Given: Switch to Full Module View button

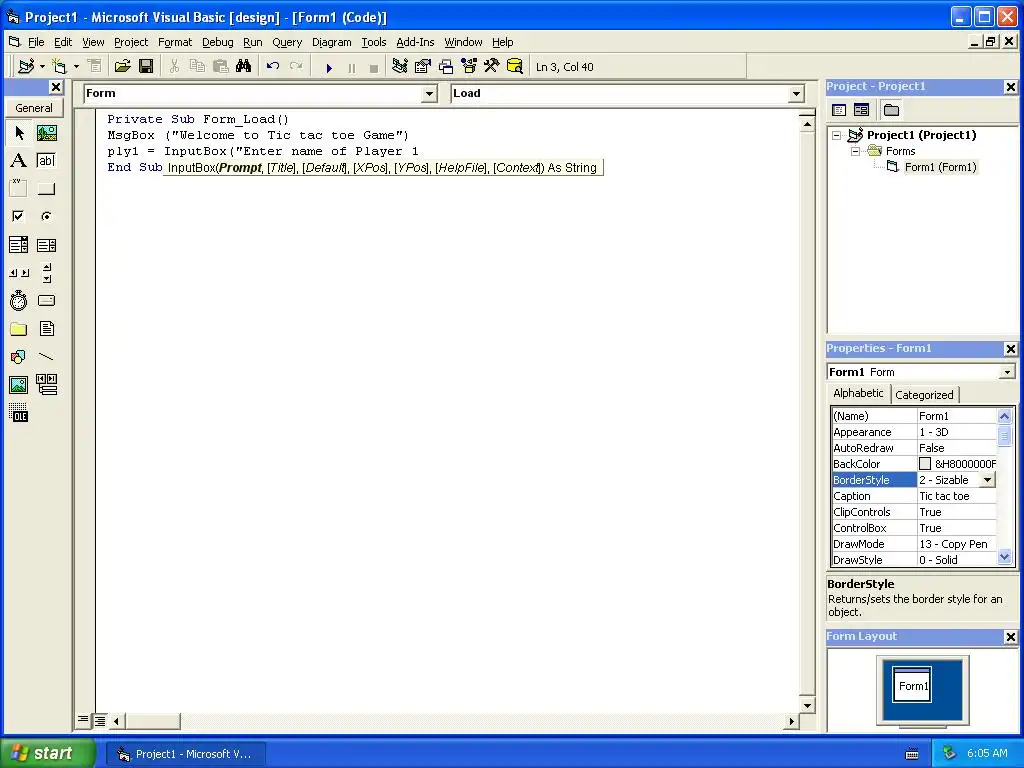Looking at the screenshot, I should click(x=99, y=721).
